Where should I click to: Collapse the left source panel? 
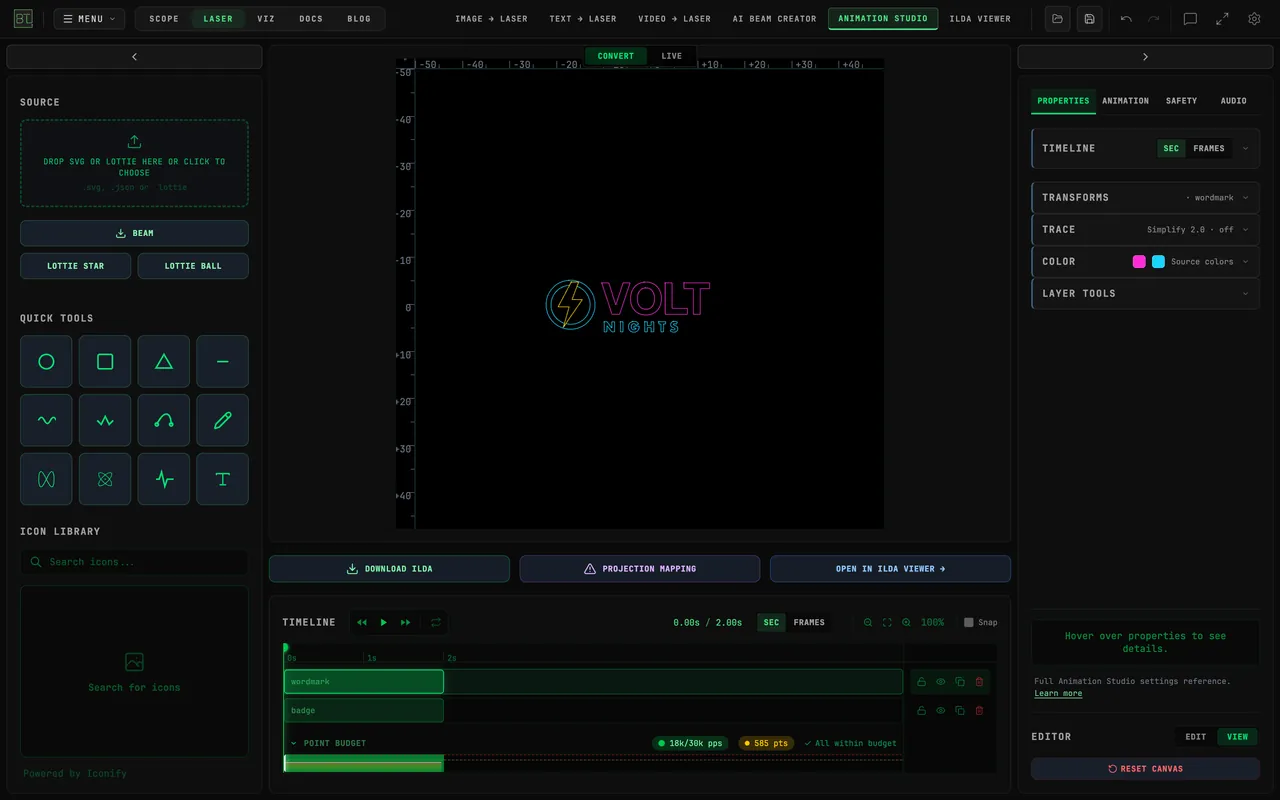pos(135,57)
